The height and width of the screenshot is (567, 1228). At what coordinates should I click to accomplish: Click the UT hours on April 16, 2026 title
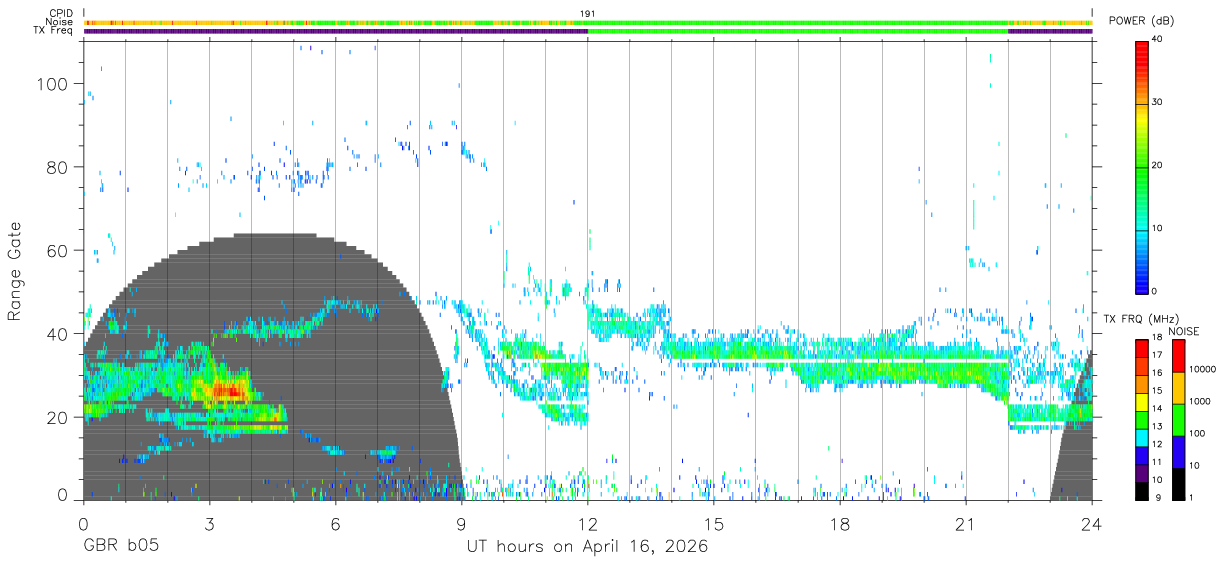coord(587,547)
